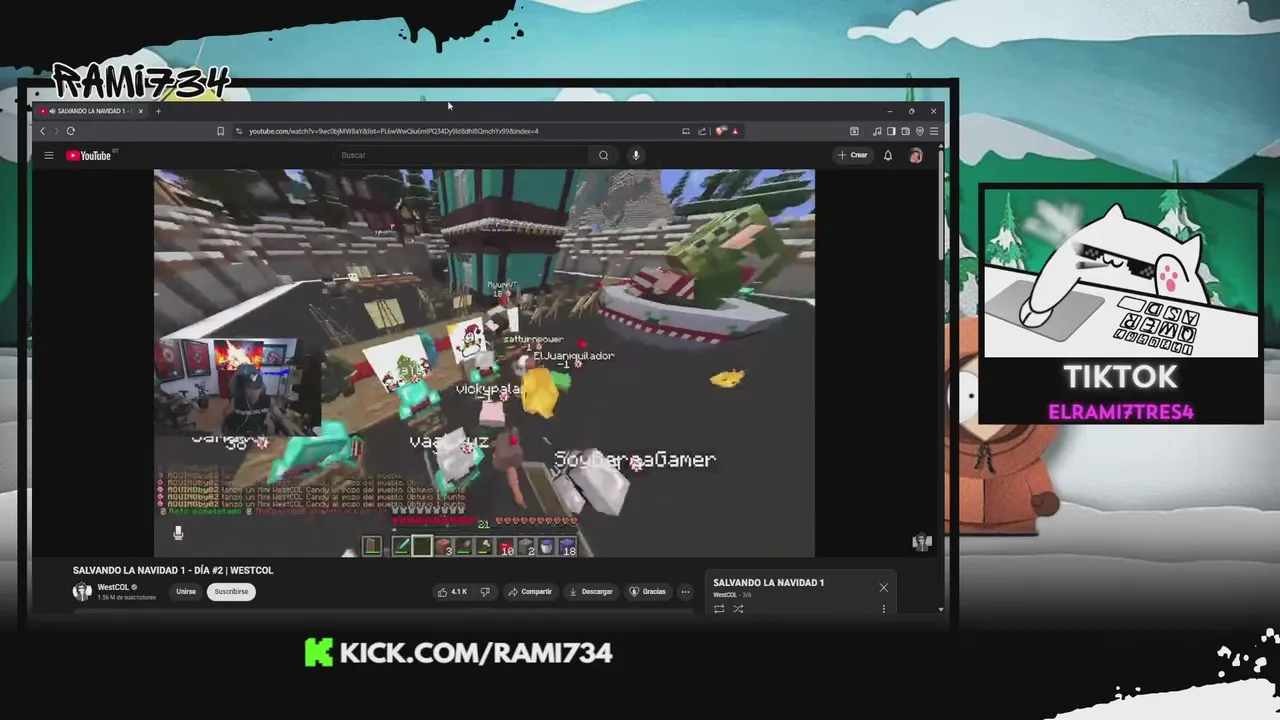Bookmark this page using the bookmark icon
Screen dimensions: 1280x720
(x=220, y=131)
